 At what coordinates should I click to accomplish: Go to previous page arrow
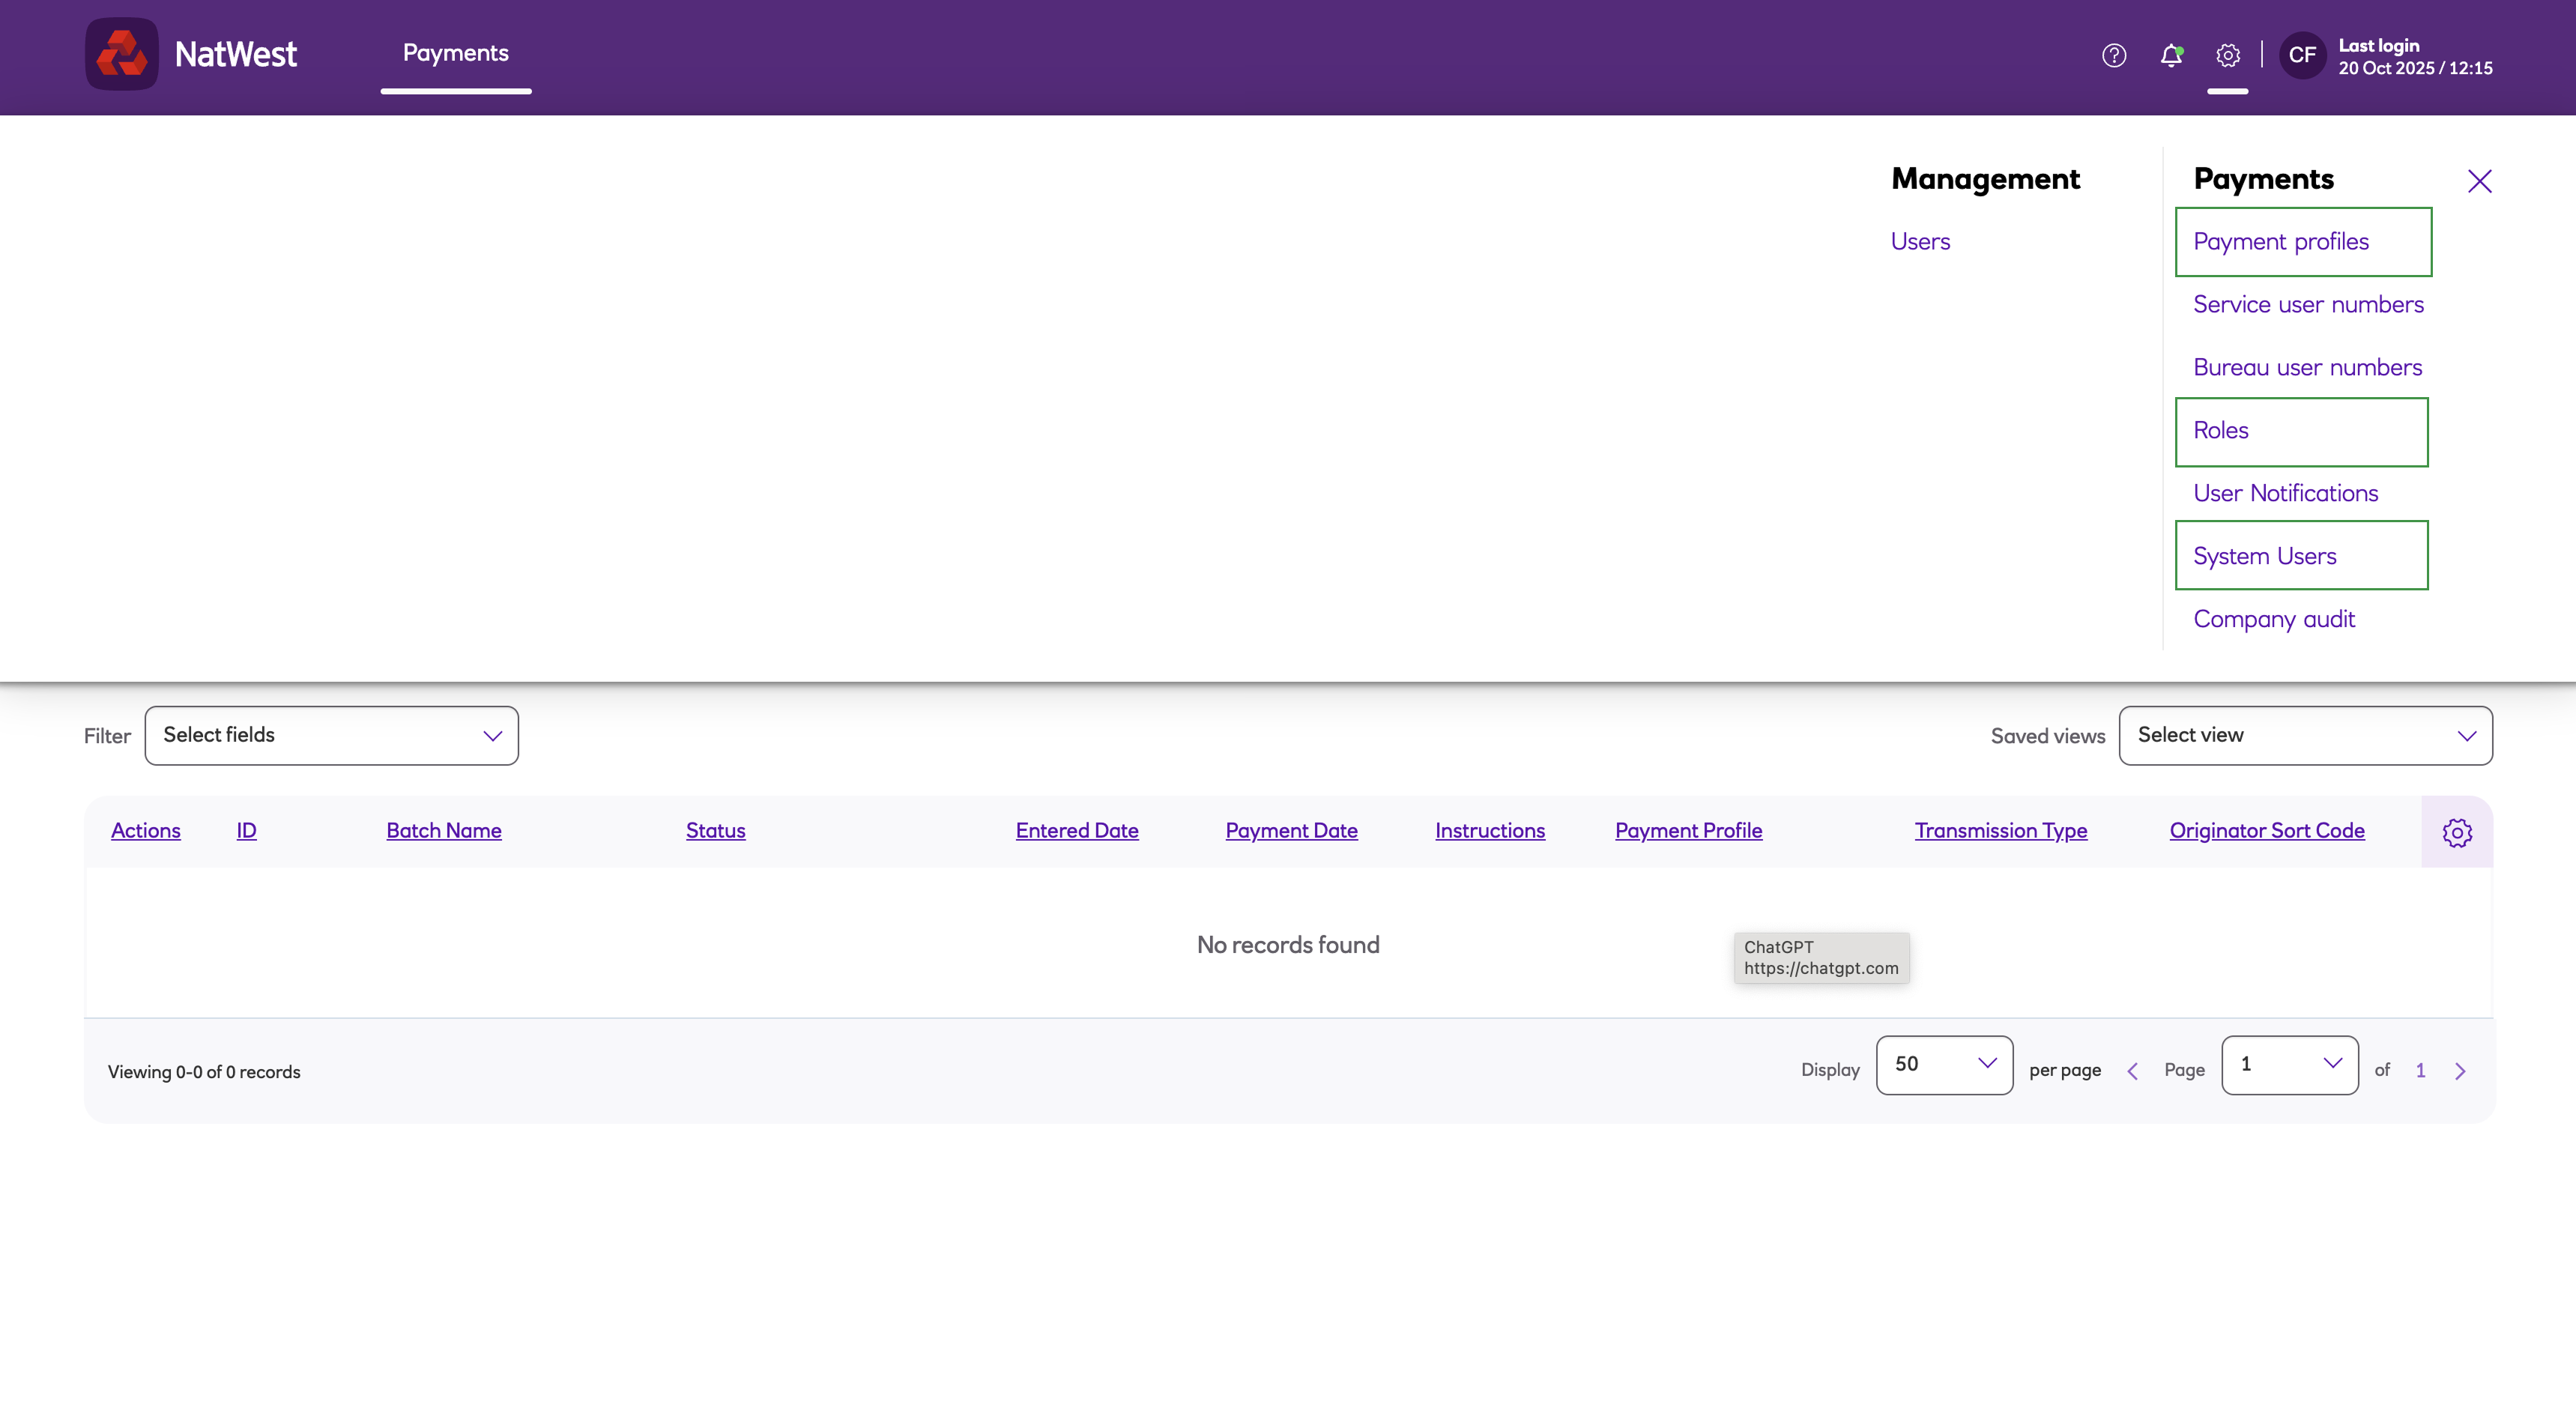click(x=2132, y=1071)
